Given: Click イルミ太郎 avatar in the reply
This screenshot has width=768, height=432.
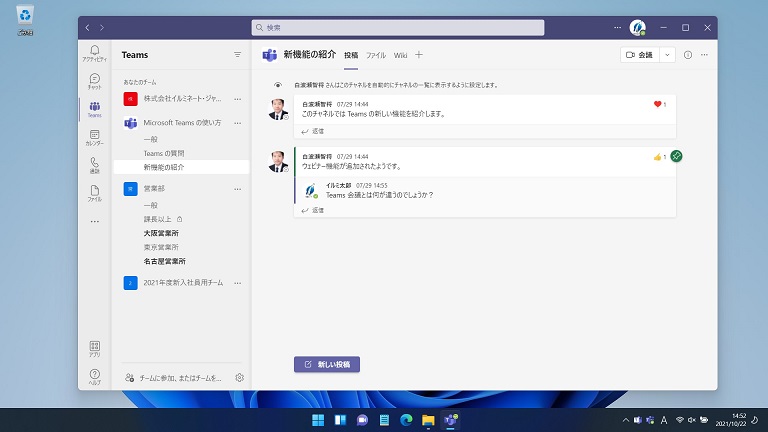Looking at the screenshot, I should click(x=311, y=190).
